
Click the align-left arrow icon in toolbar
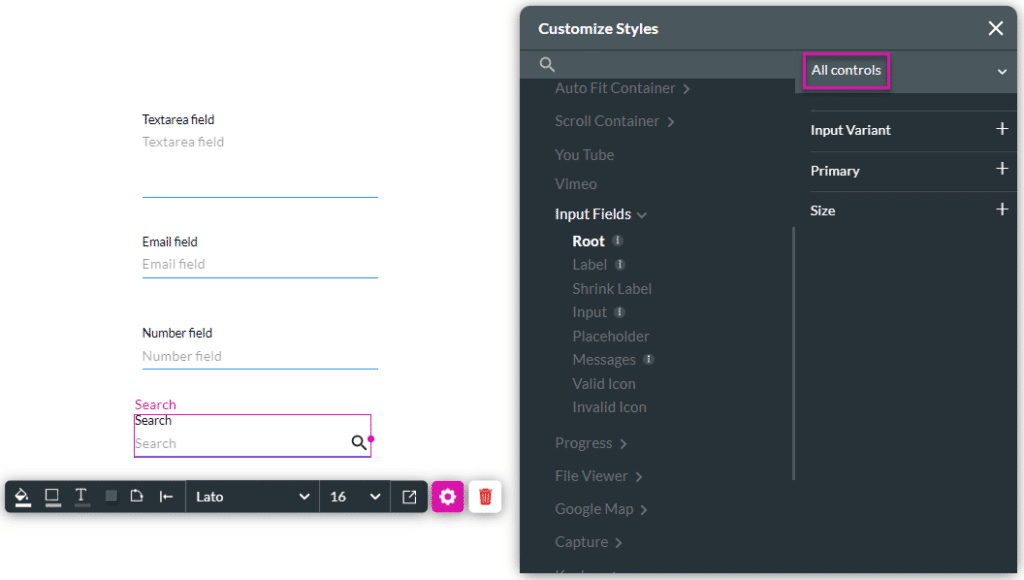pos(166,497)
